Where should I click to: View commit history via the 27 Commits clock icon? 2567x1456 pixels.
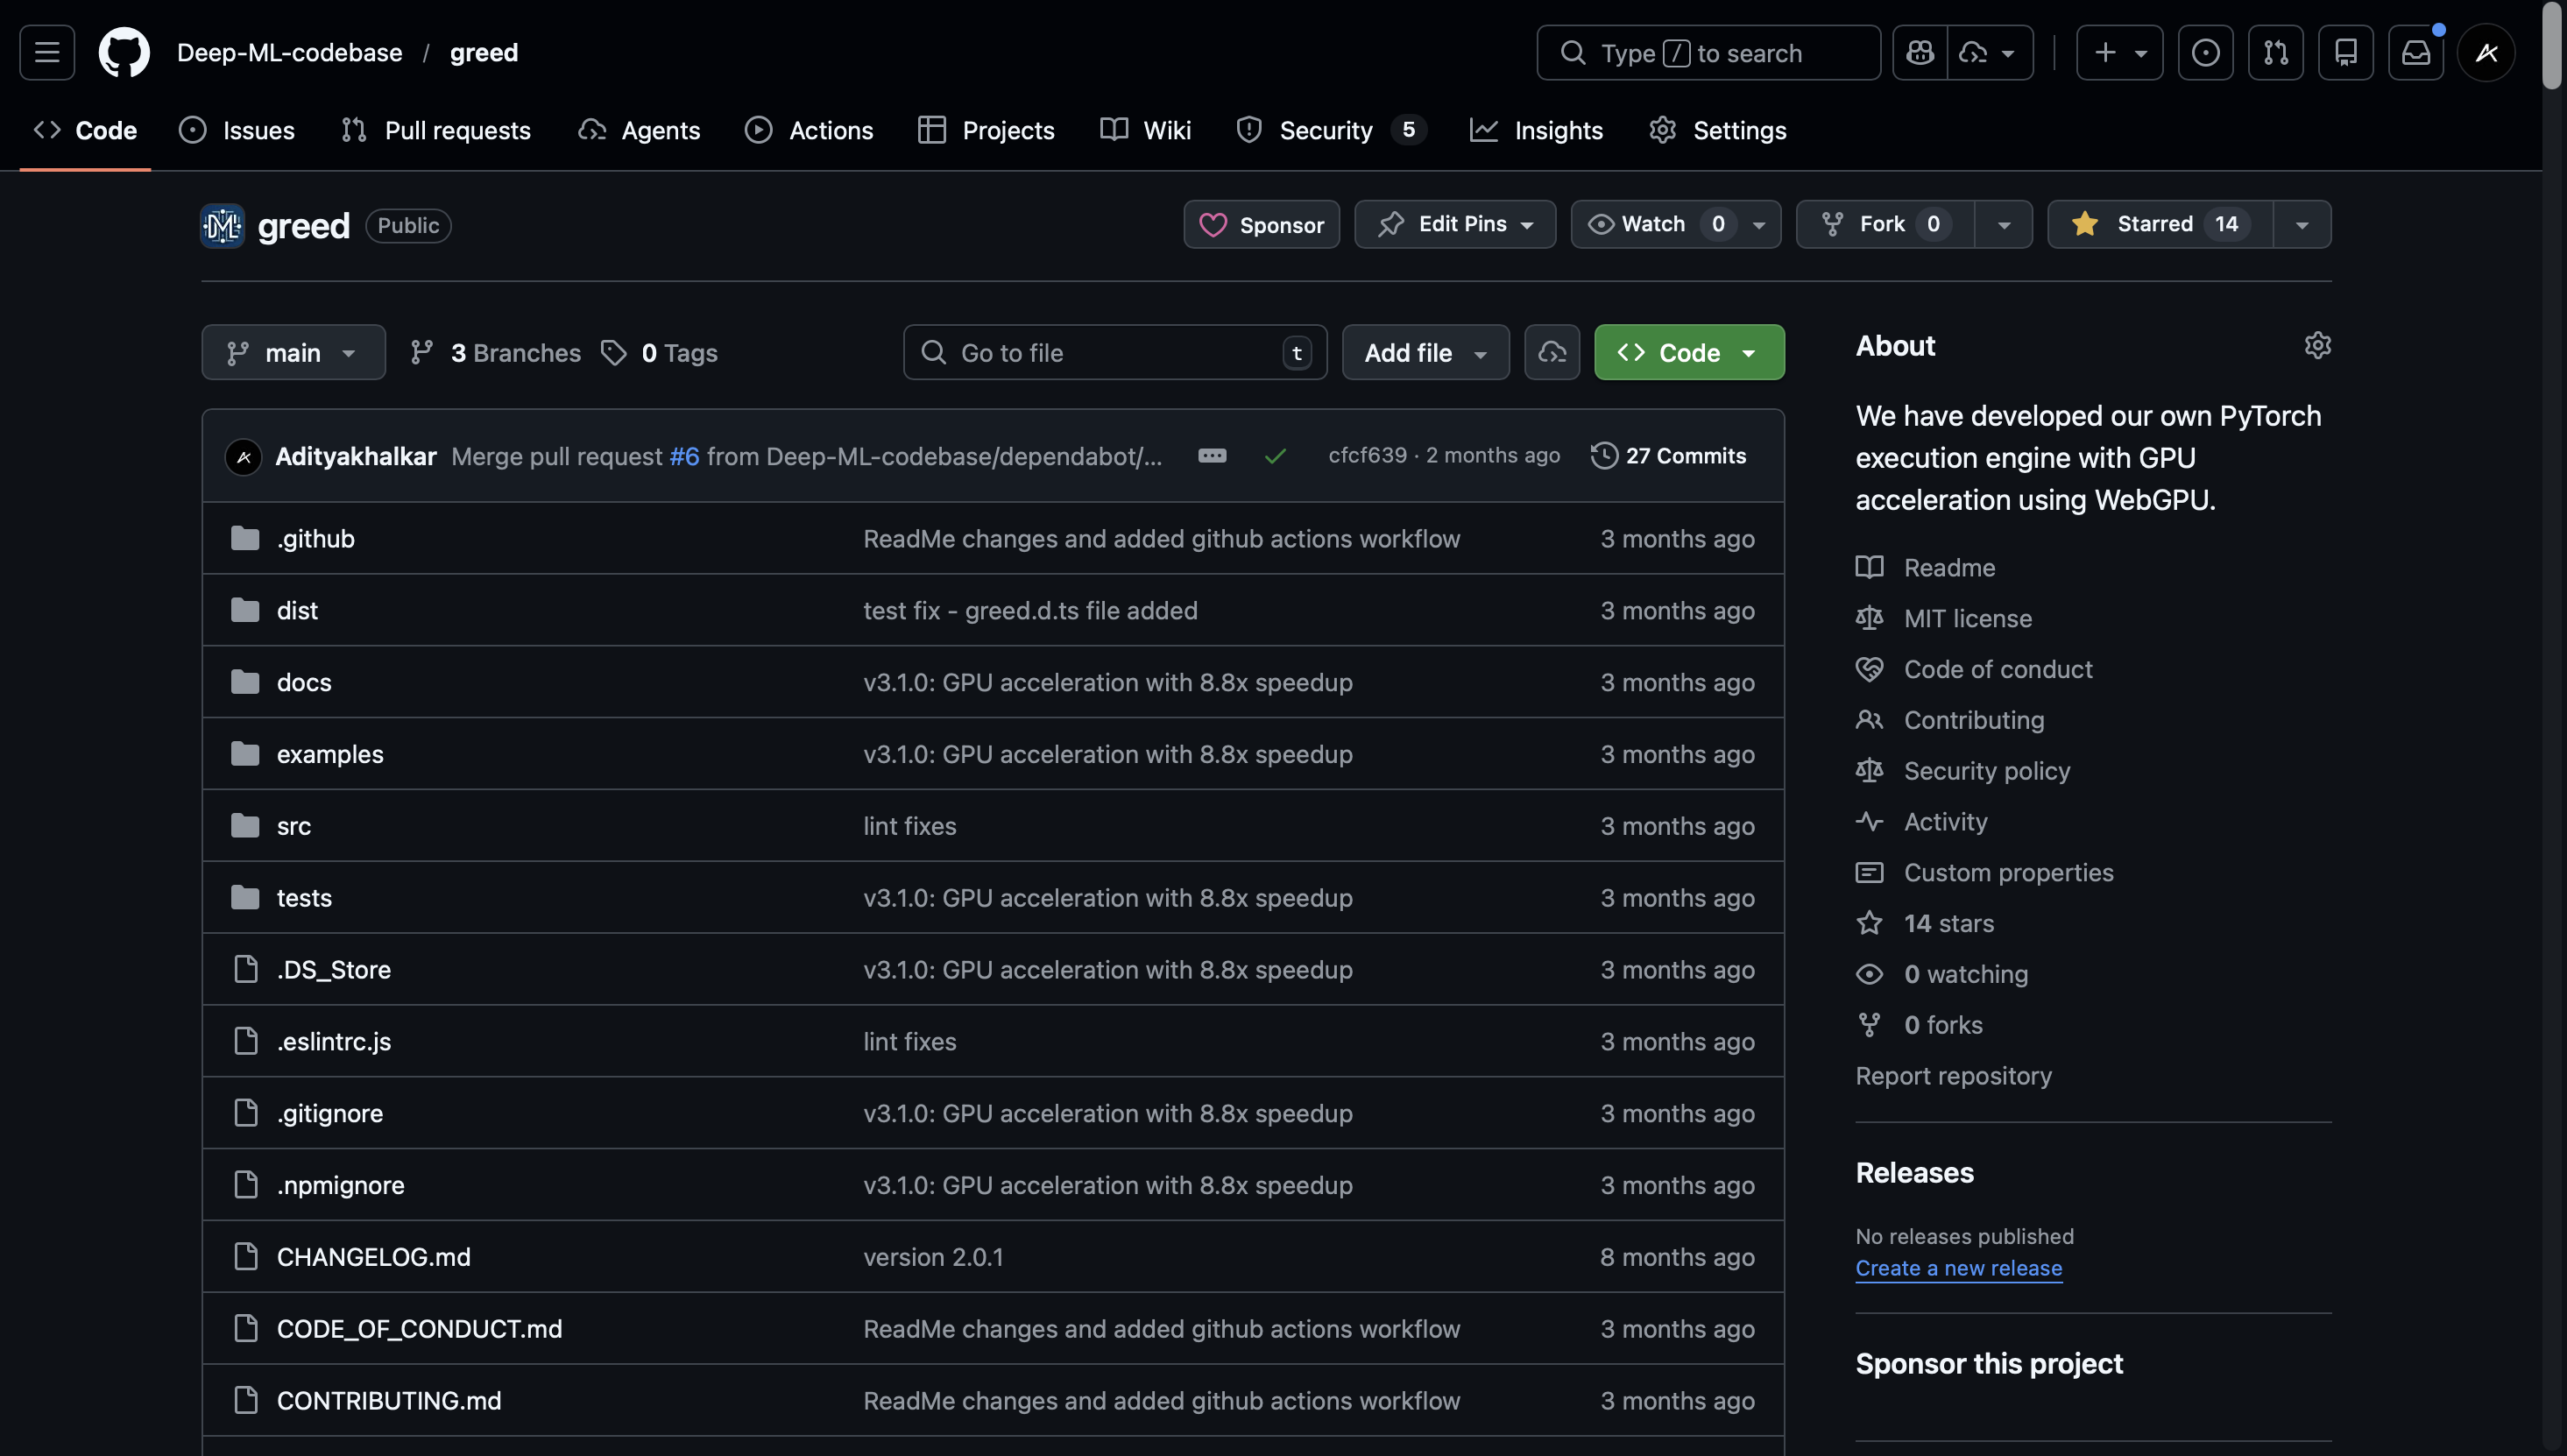(1603, 455)
